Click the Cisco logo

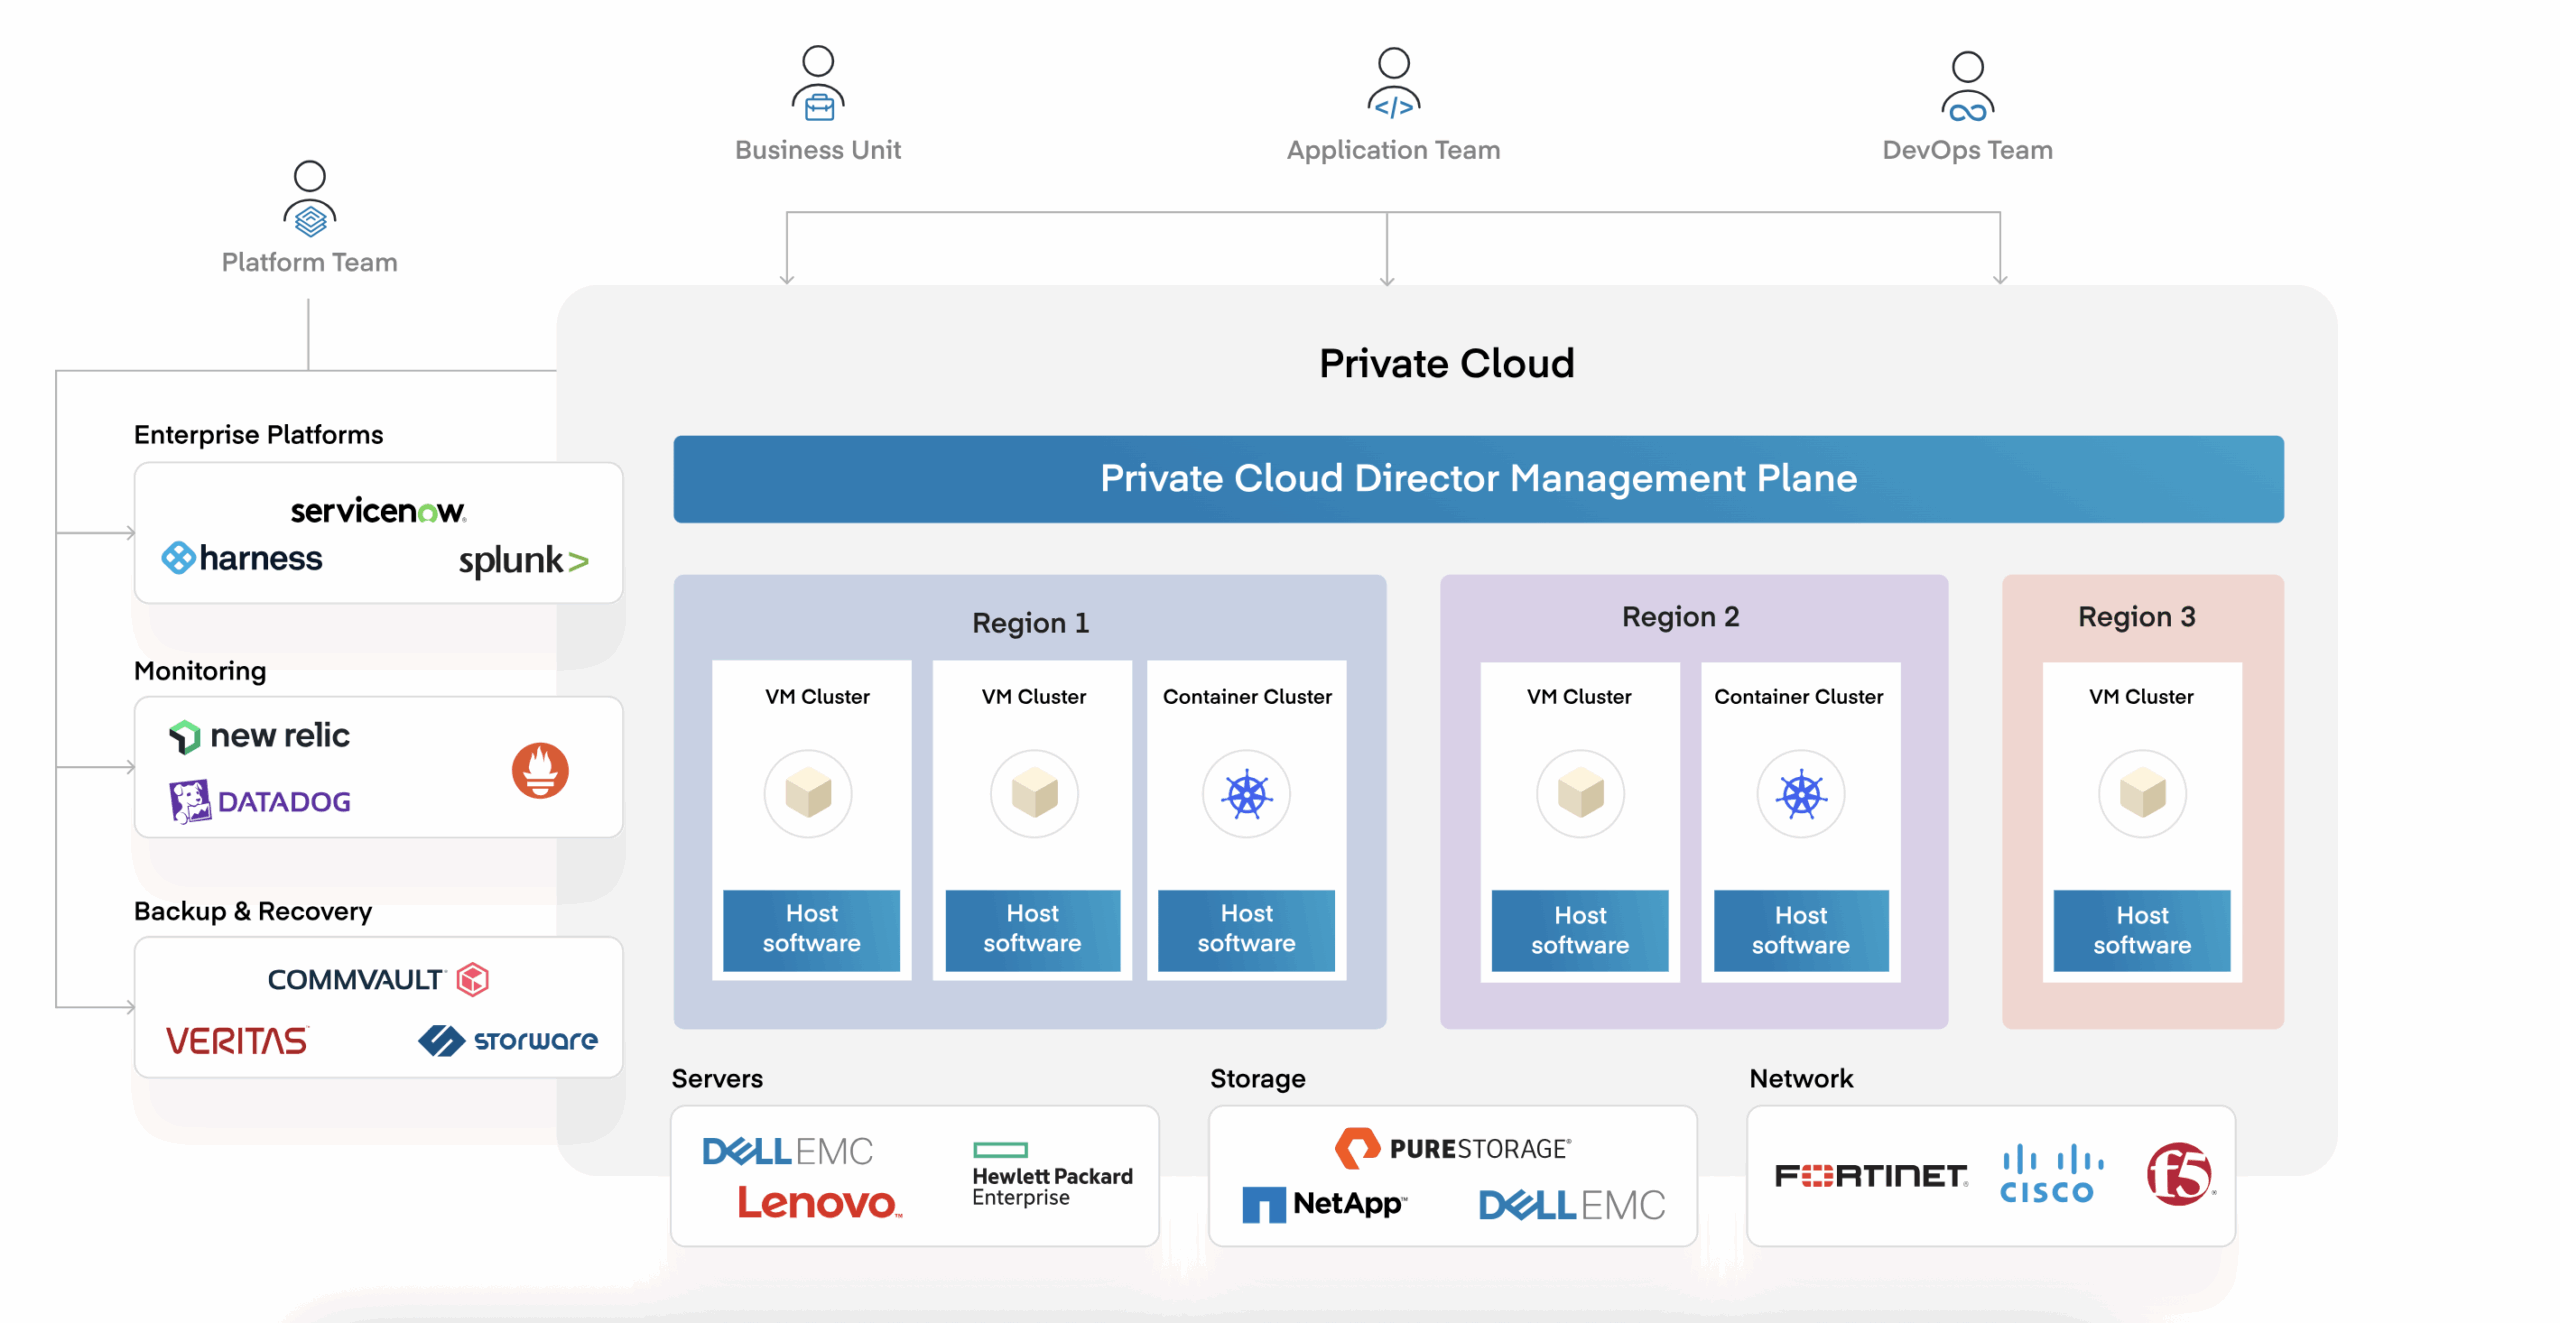click(2050, 1174)
